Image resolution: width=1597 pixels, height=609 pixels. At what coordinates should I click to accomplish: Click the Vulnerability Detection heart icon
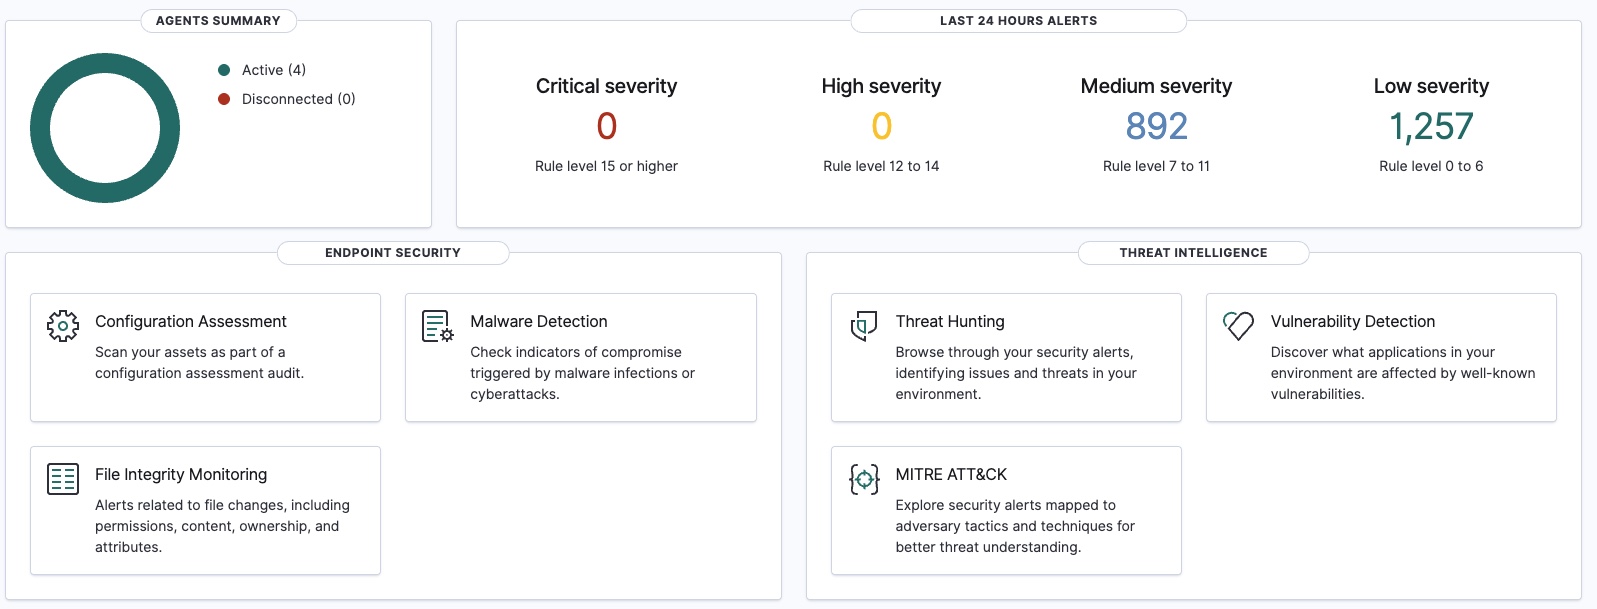pos(1238,326)
